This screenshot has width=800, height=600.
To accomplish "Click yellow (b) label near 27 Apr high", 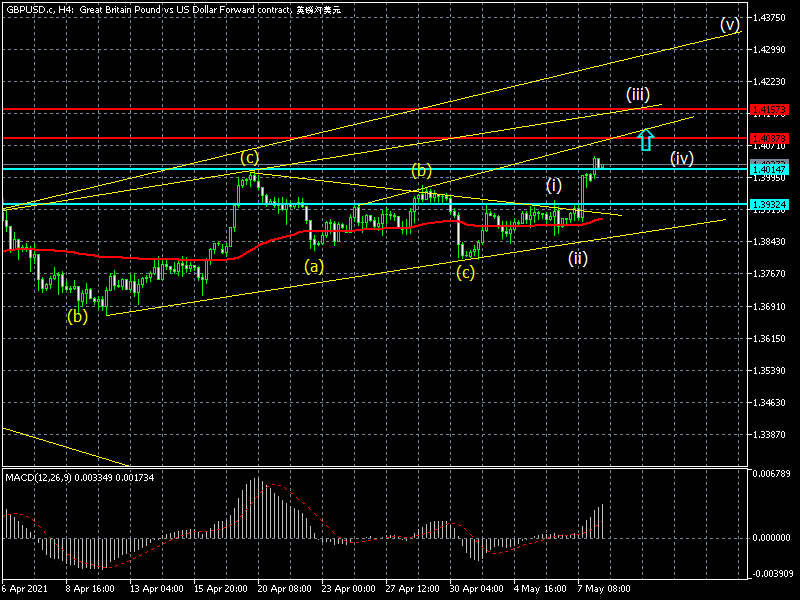I will [421, 170].
